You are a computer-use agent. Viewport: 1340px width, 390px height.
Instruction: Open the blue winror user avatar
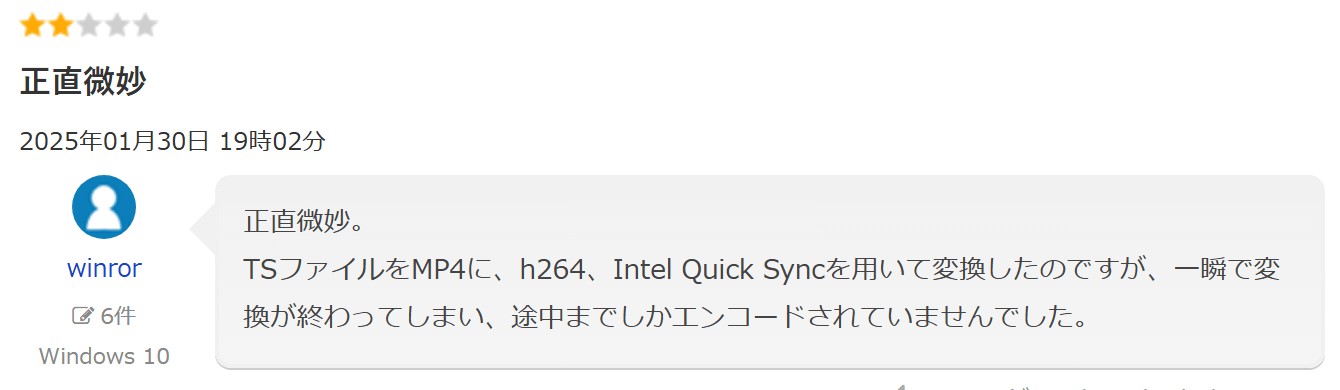pyautogui.click(x=104, y=207)
